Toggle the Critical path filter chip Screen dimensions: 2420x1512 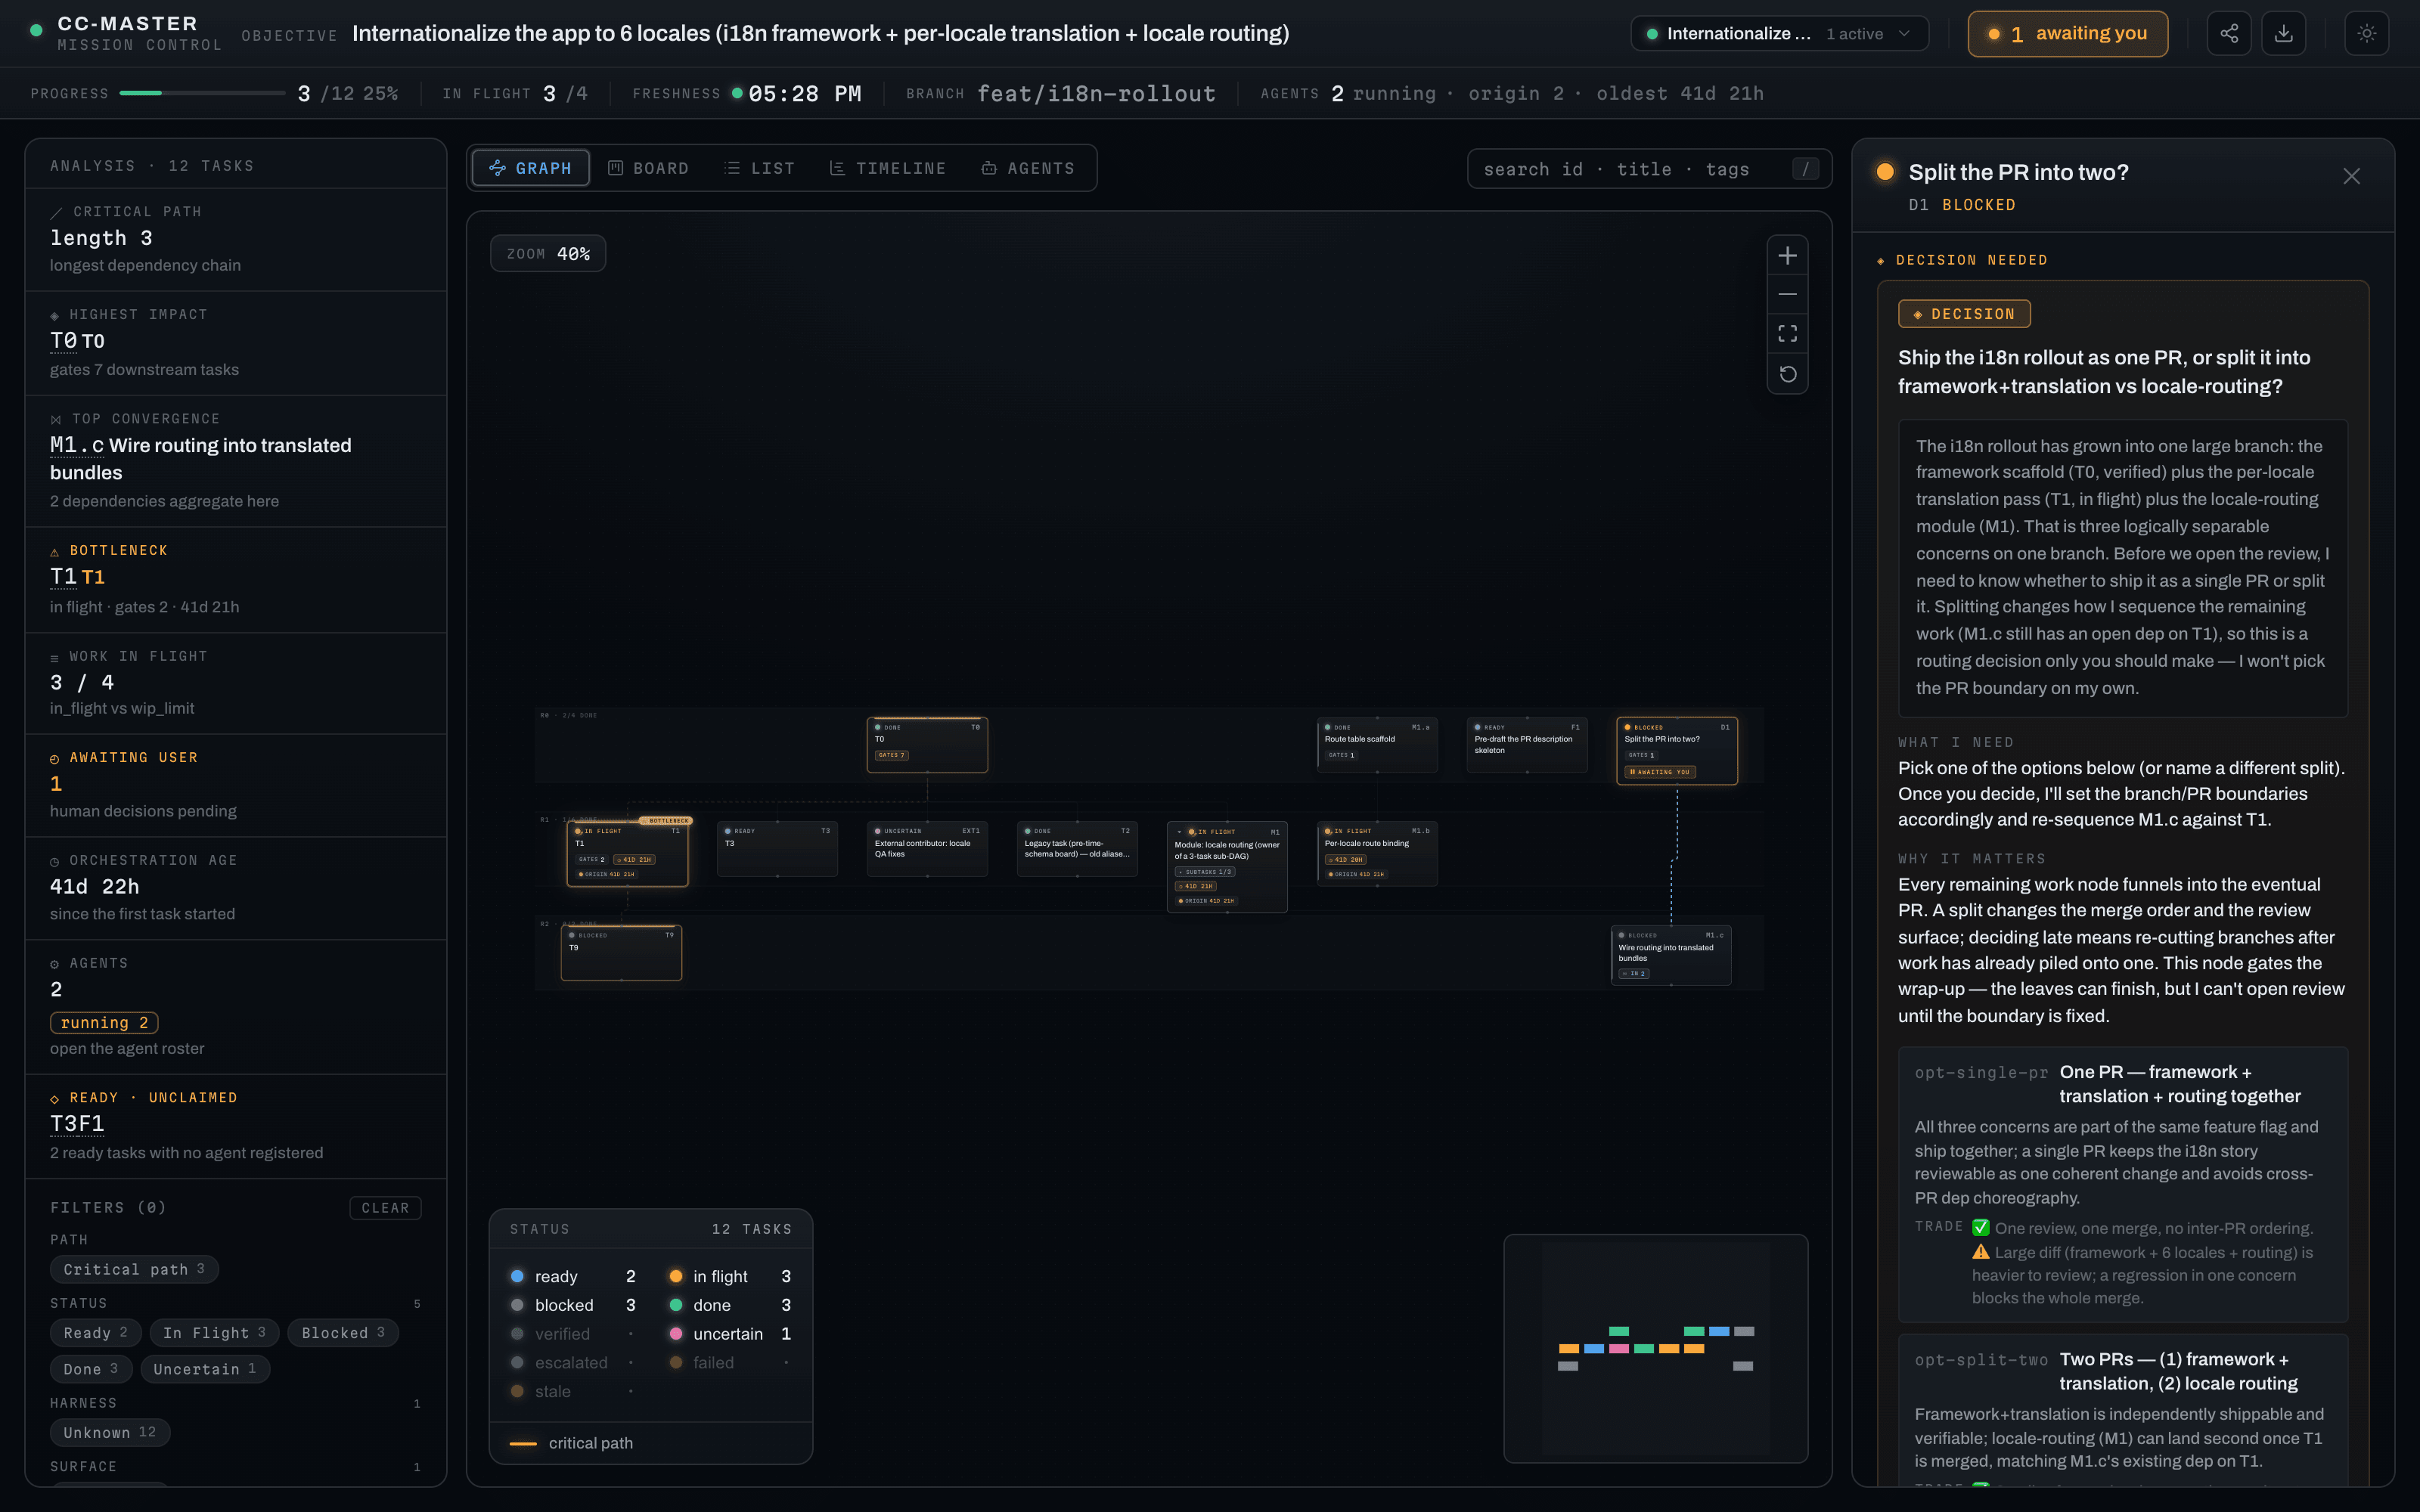(134, 1269)
